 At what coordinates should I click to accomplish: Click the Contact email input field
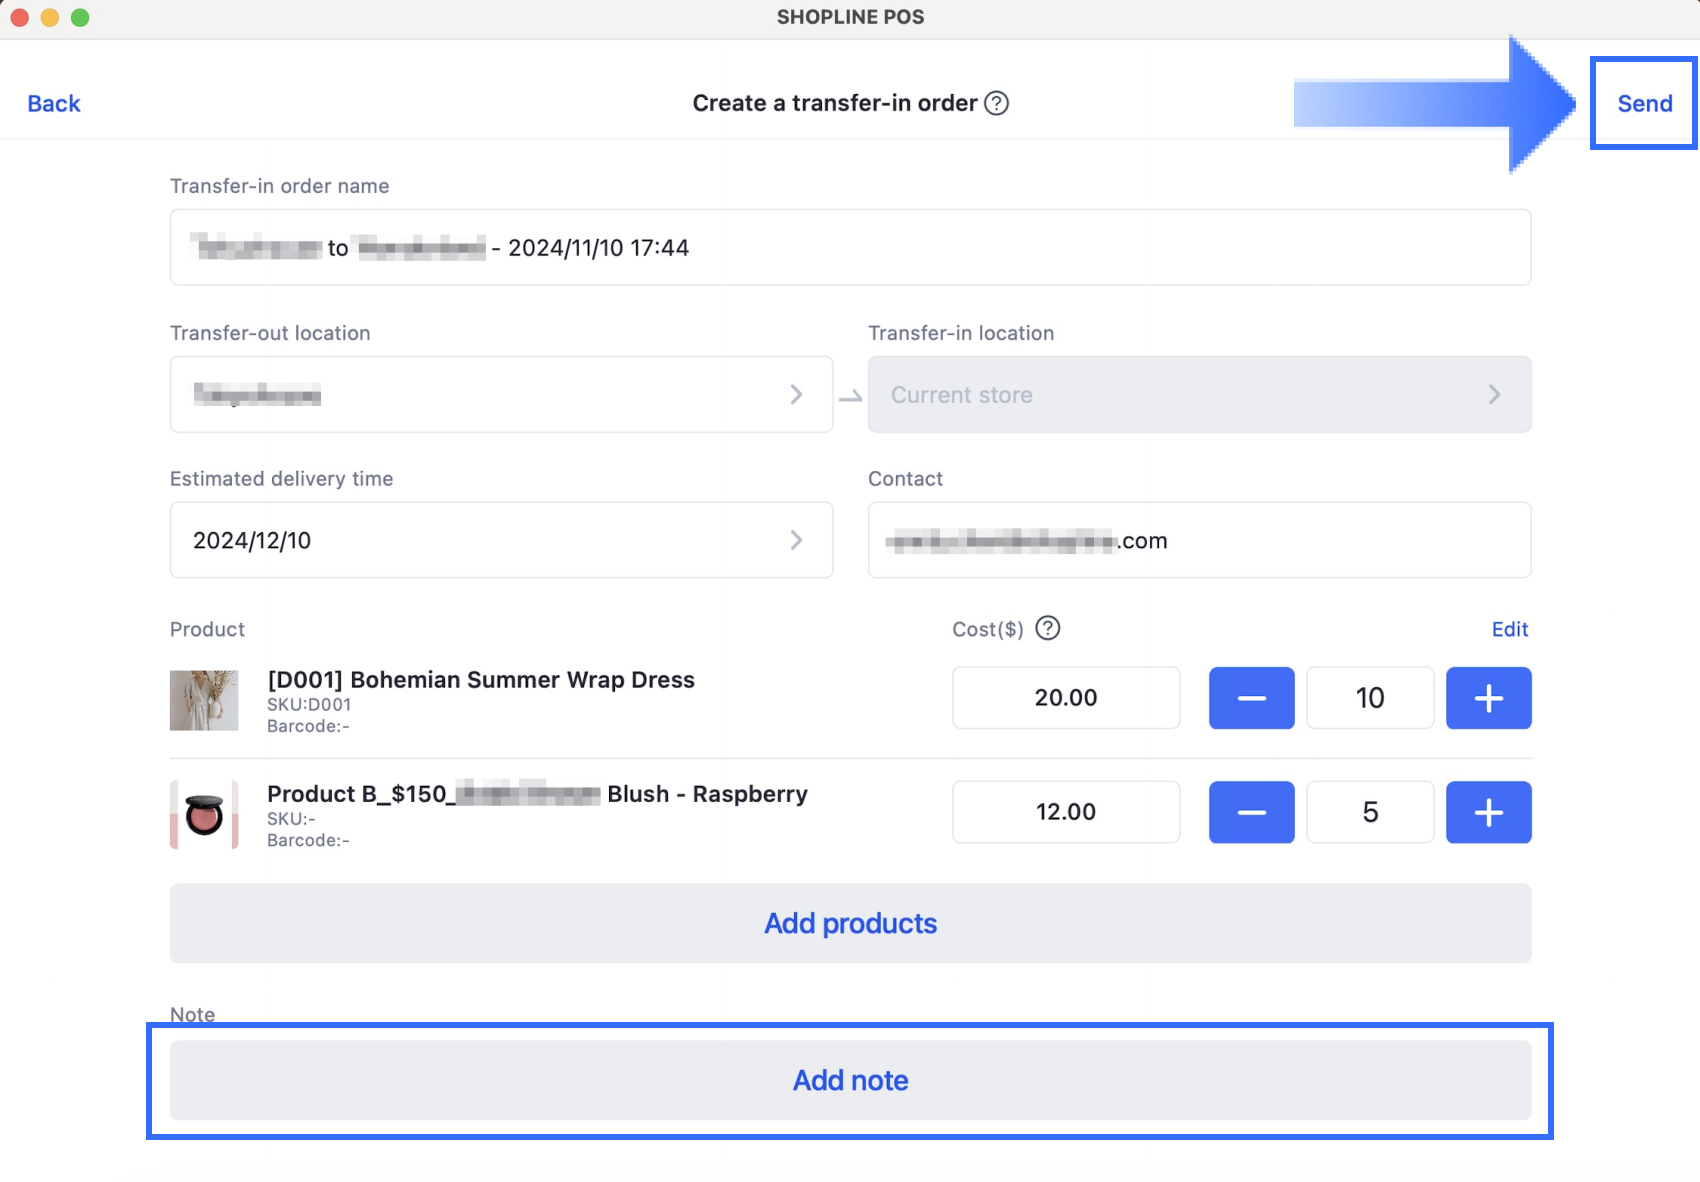pos(1198,540)
